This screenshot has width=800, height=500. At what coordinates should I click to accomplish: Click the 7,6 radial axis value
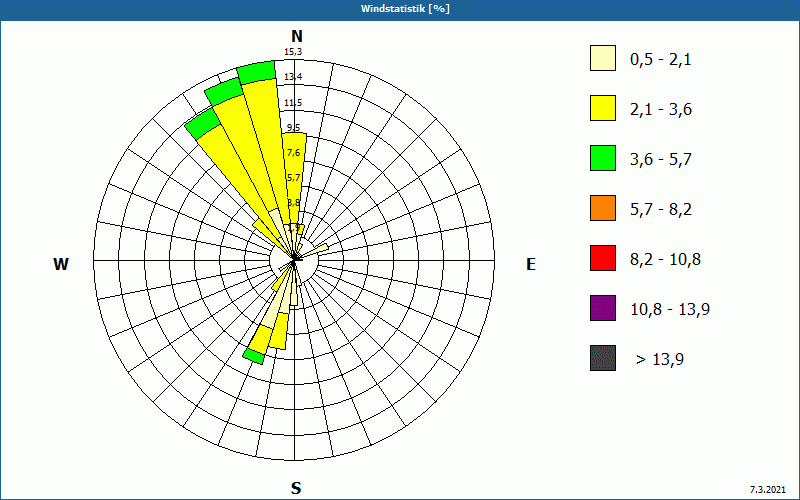tap(293, 153)
